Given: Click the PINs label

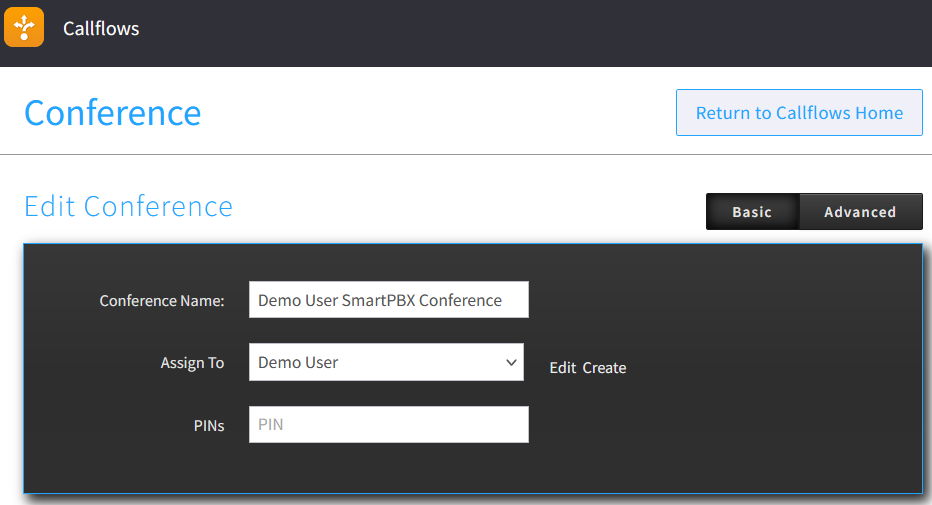Looking at the screenshot, I should click(x=208, y=425).
